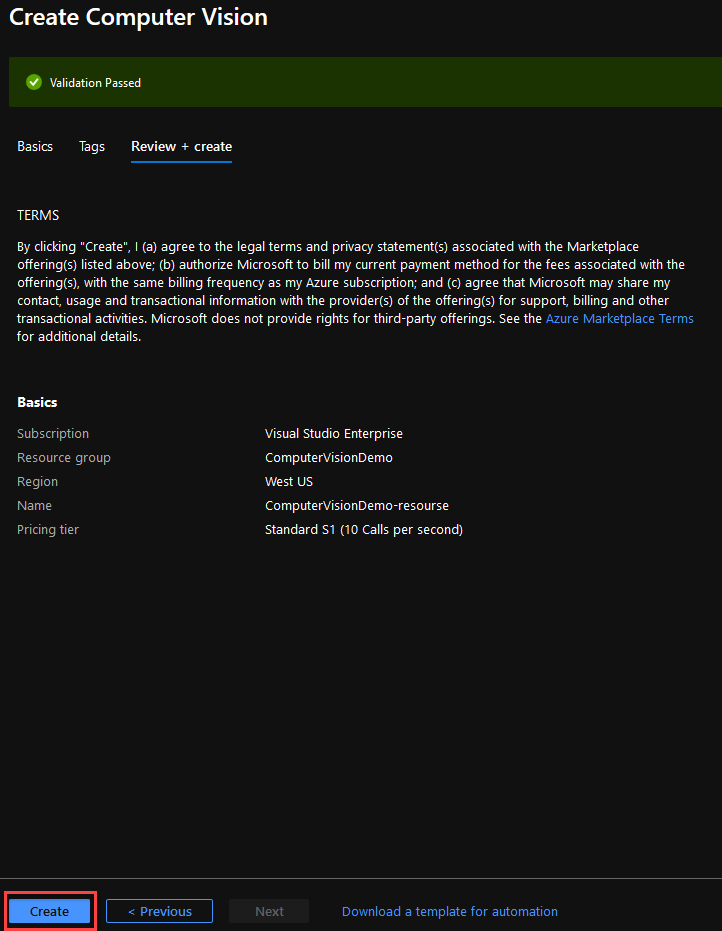Image resolution: width=722 pixels, height=931 pixels.
Task: Click the Resource group label
Action: coord(64,458)
